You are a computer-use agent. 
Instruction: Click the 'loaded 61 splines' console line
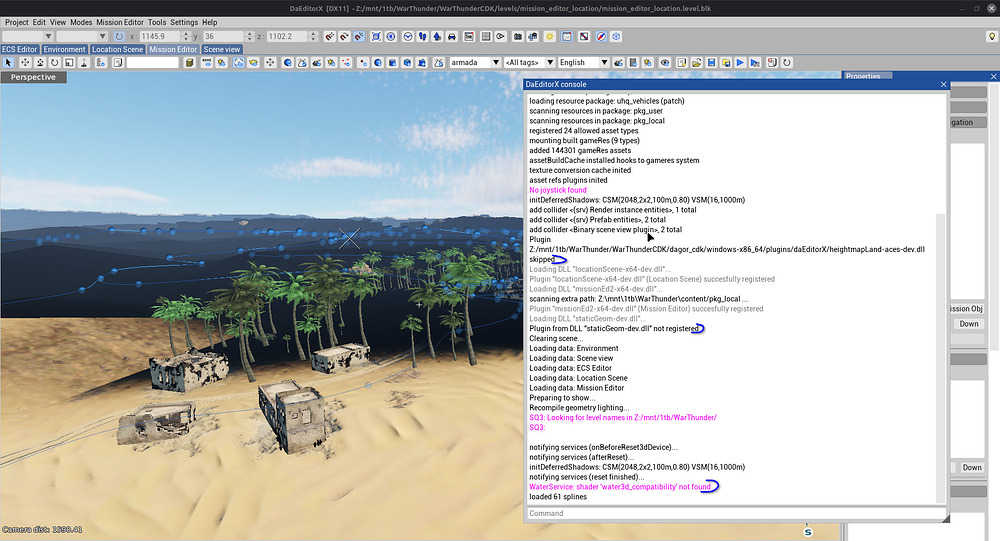coord(558,496)
